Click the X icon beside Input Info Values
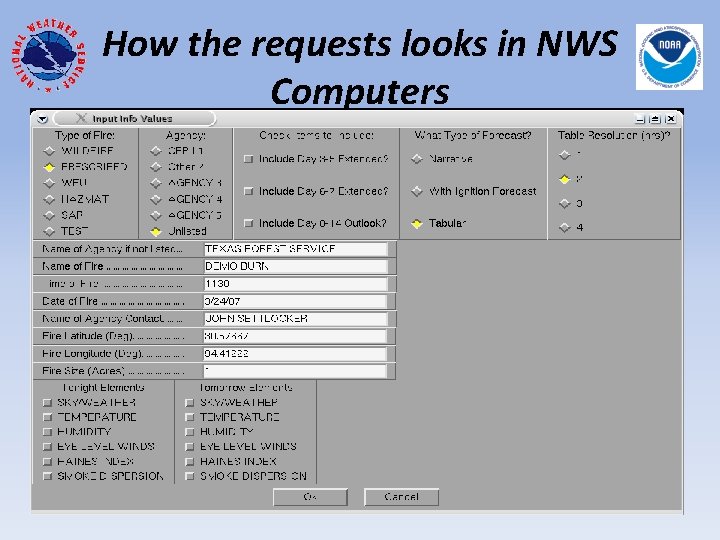Screen dimensions: 720x540 81,118
